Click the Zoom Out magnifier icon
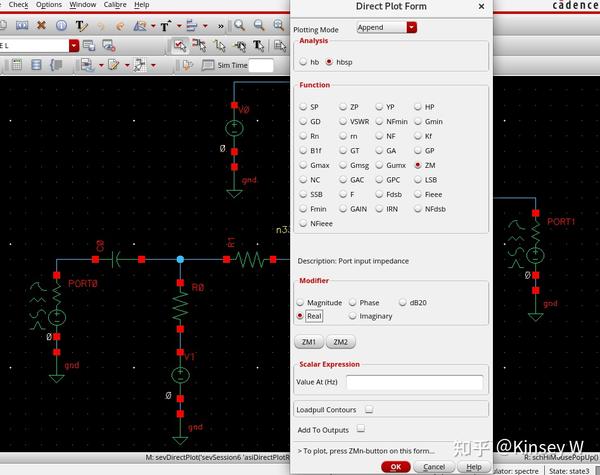Image resolution: width=600 pixels, height=475 pixels. pos(259,25)
